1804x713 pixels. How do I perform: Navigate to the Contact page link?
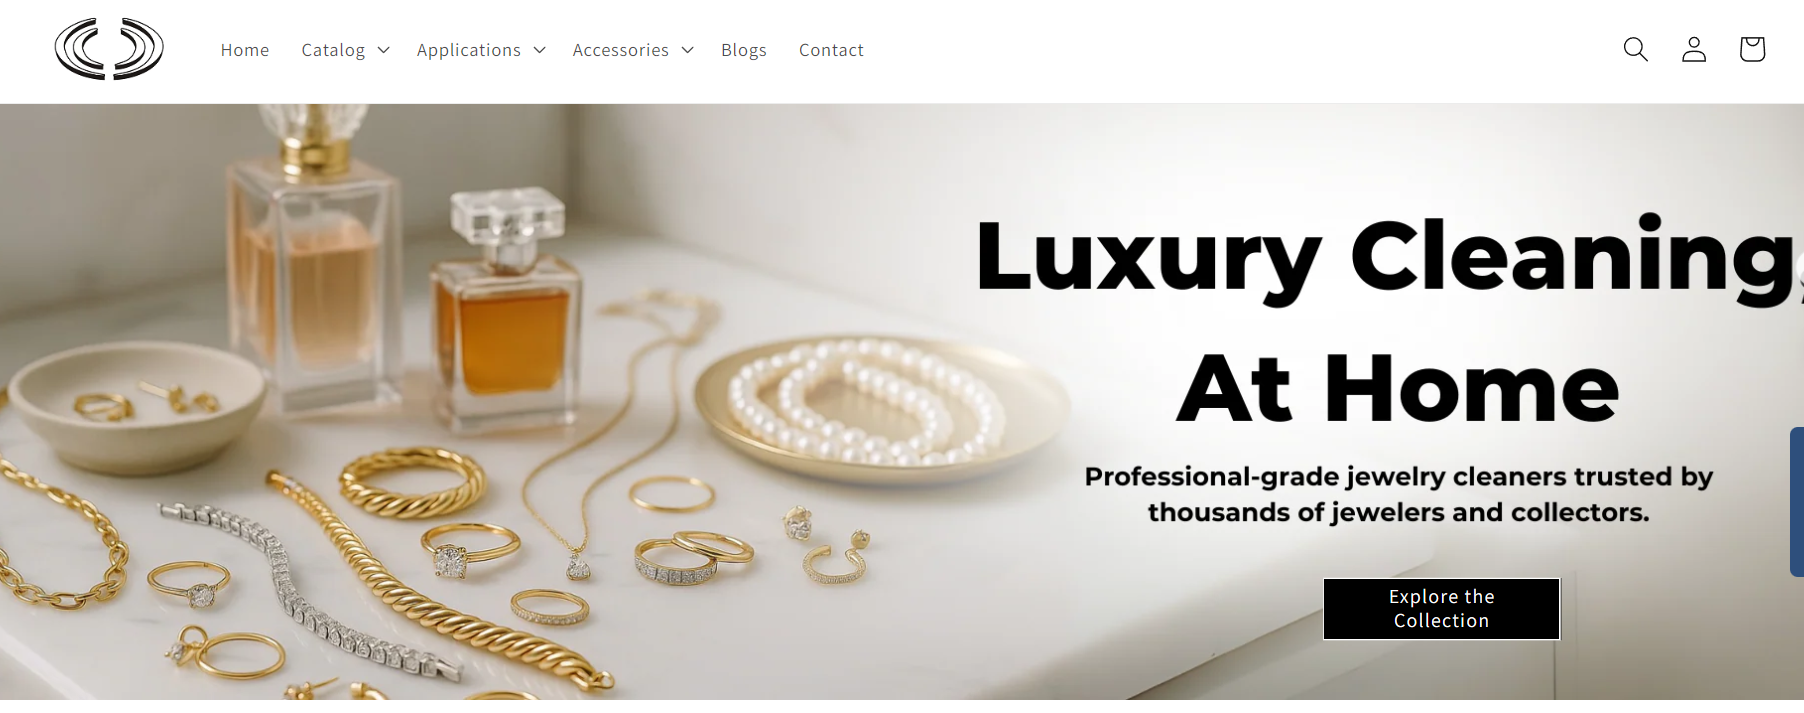pyautogui.click(x=831, y=50)
